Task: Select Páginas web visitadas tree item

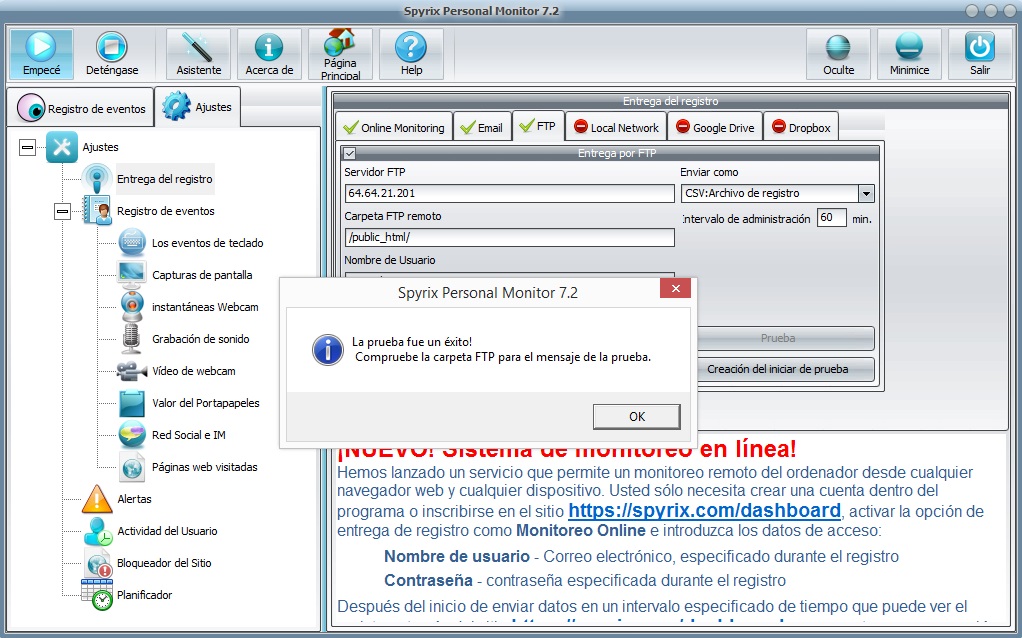Action: pyautogui.click(x=205, y=467)
